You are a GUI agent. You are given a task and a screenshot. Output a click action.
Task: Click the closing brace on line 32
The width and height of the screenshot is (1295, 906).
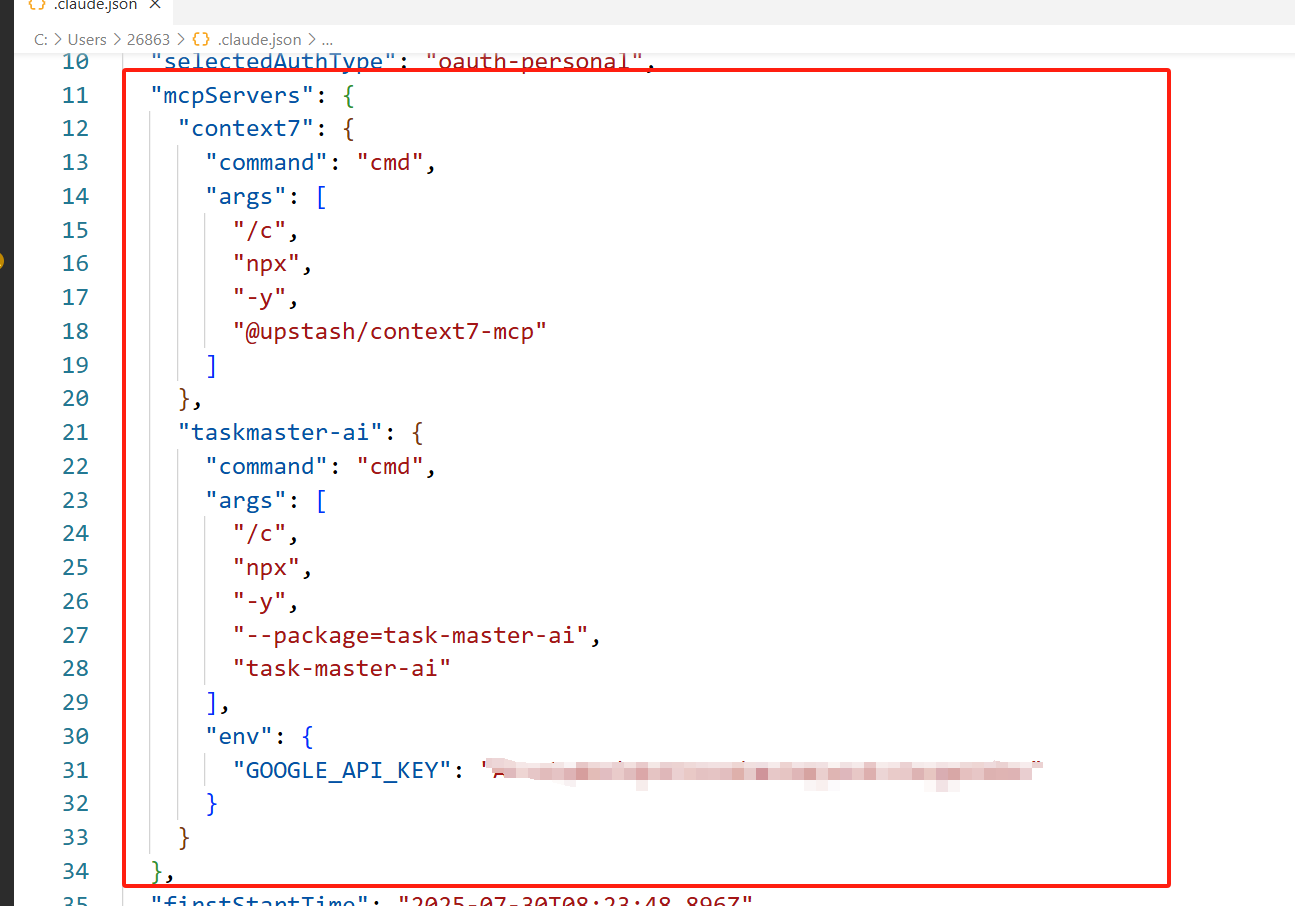point(212,803)
